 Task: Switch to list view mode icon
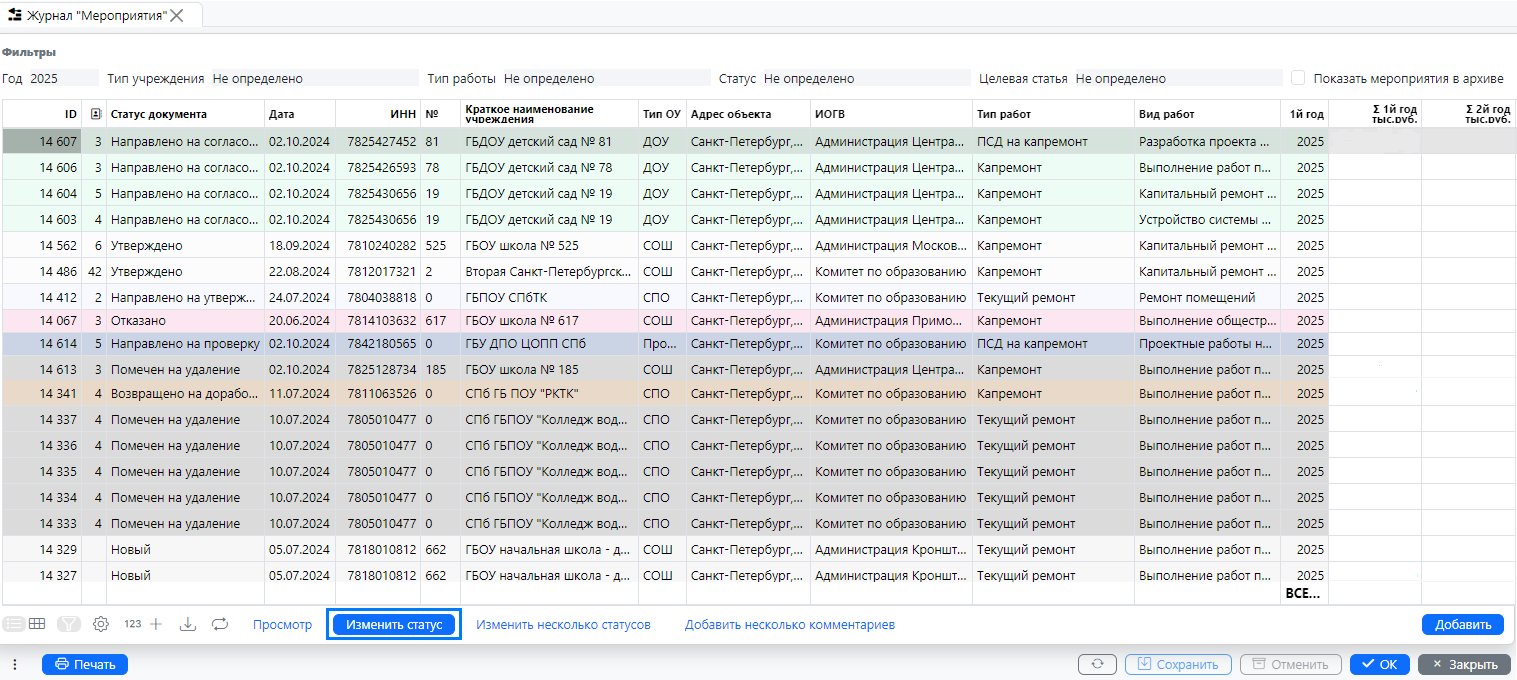point(14,624)
